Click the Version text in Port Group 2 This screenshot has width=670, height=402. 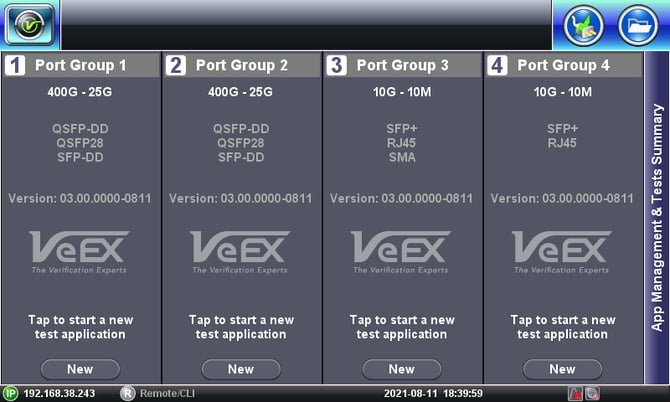click(x=240, y=199)
